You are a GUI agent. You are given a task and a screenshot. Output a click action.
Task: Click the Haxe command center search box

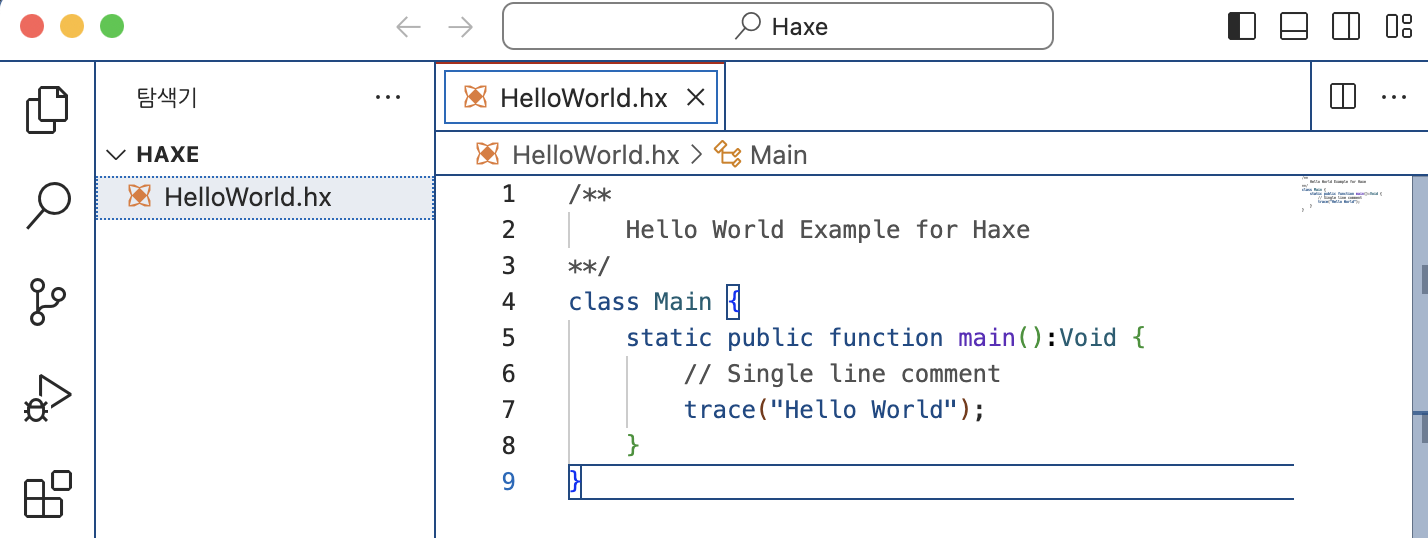[778, 26]
